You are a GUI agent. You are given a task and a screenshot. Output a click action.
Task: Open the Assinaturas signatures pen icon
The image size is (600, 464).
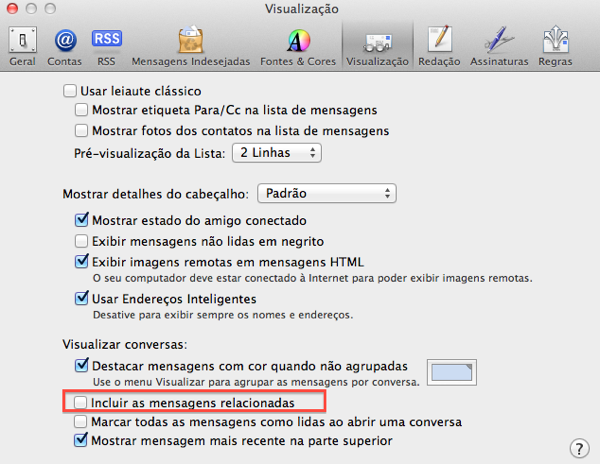pos(499,39)
